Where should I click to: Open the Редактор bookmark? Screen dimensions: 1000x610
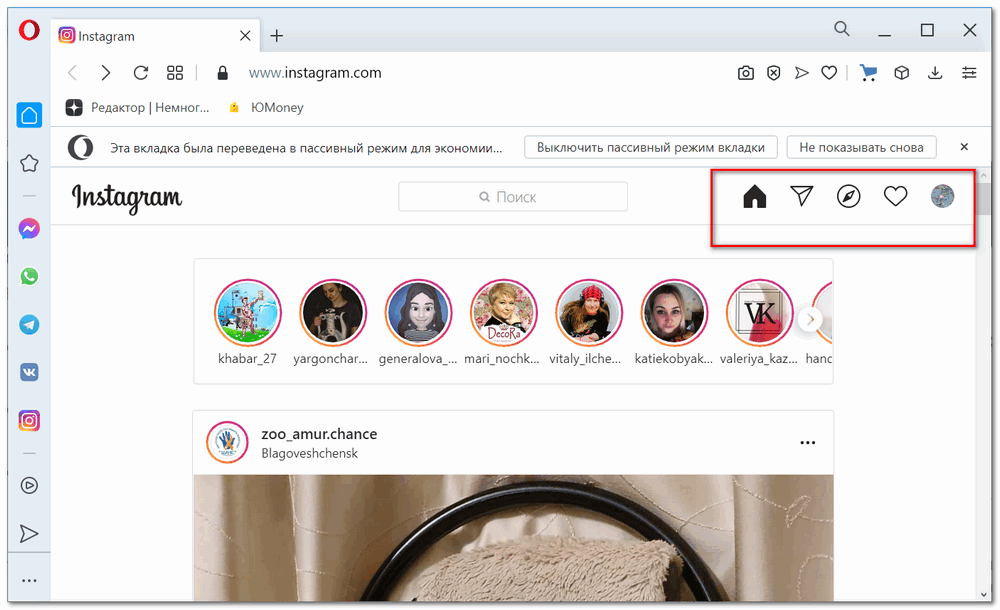click(138, 107)
